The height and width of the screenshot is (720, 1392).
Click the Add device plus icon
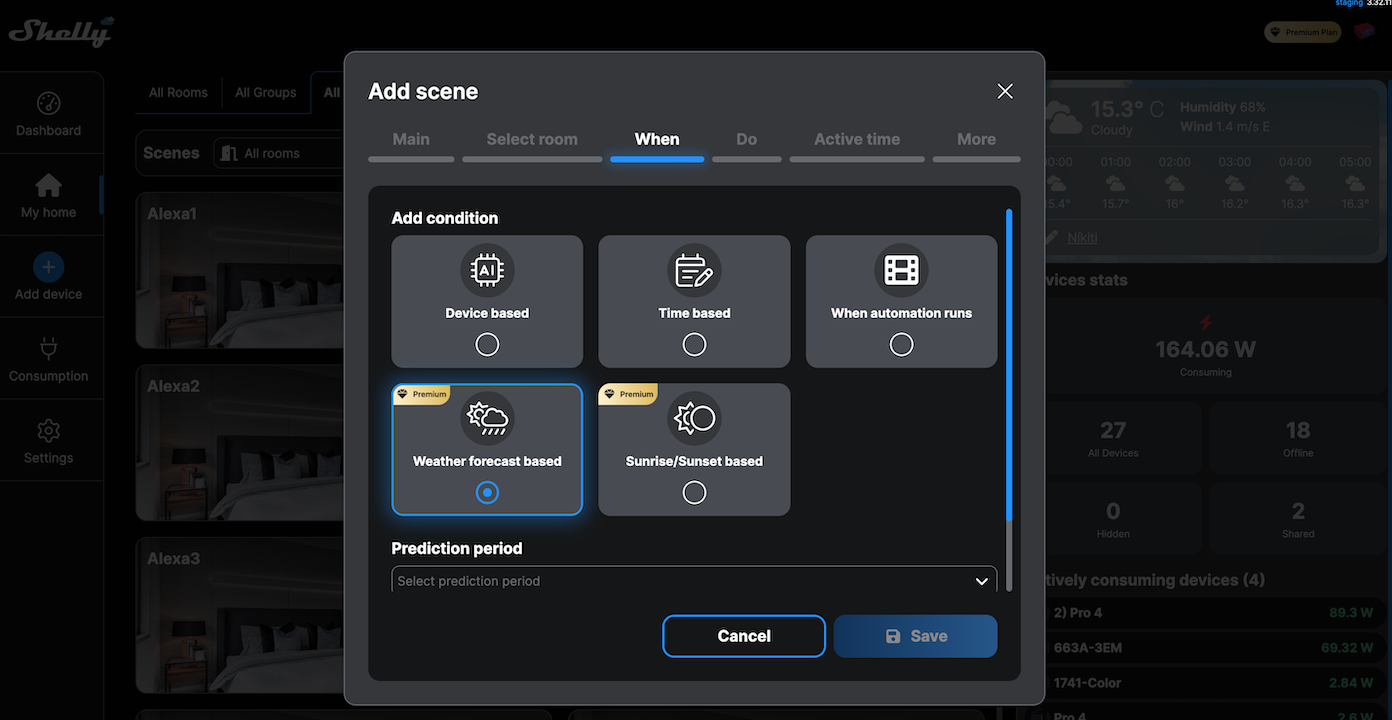48,267
